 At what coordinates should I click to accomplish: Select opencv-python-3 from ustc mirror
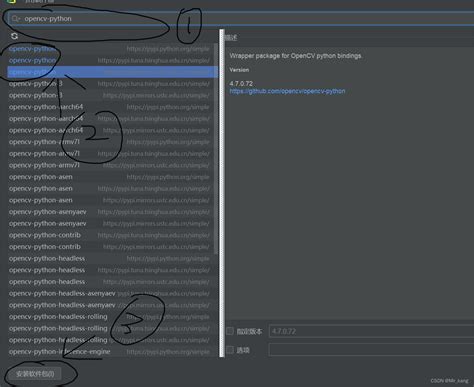(x=112, y=95)
